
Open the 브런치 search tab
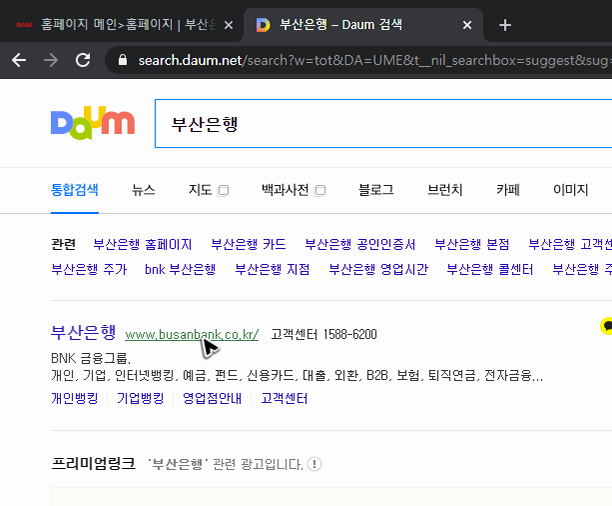(445, 190)
